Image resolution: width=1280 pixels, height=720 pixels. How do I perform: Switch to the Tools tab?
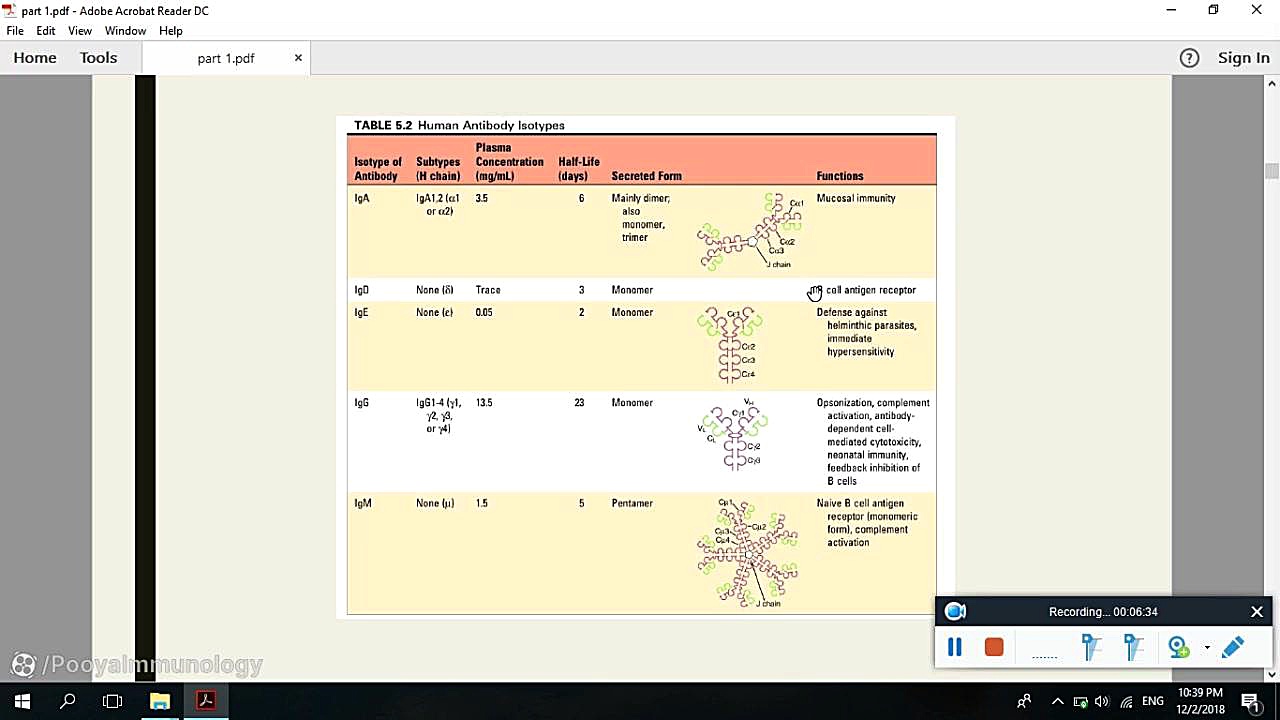click(98, 58)
